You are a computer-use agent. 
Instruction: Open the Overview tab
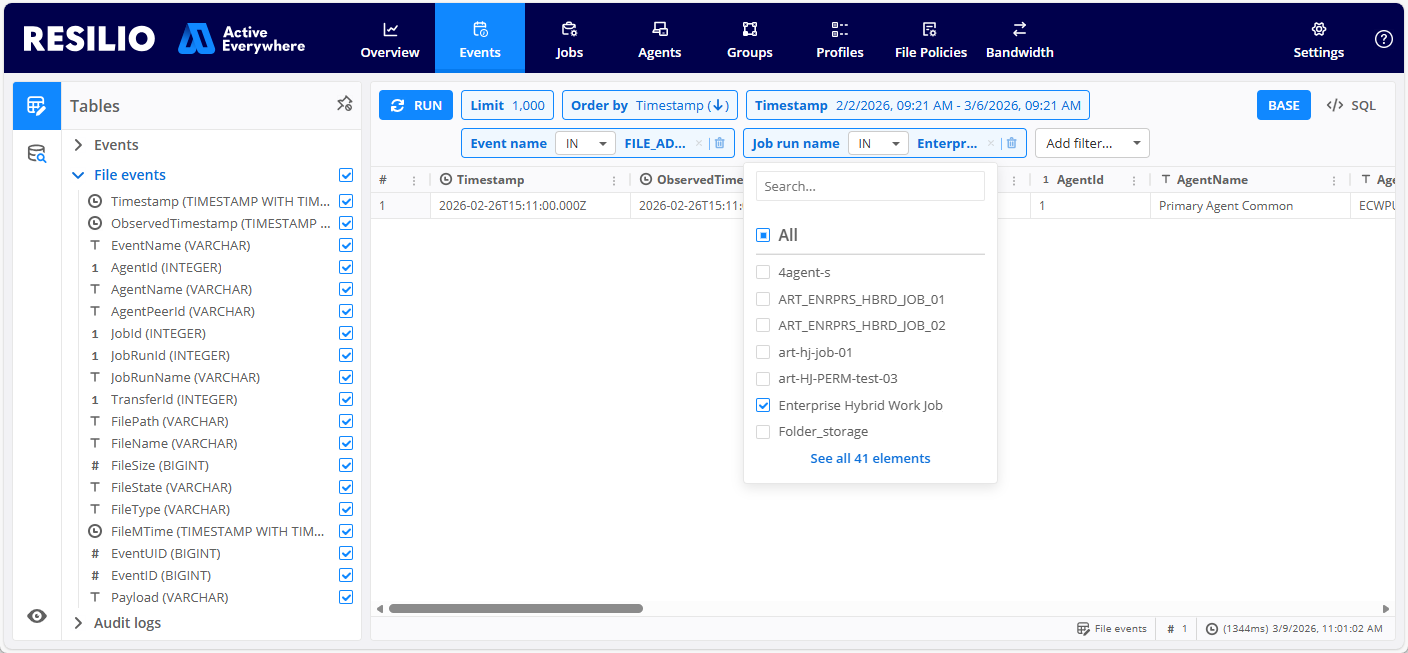(x=390, y=39)
